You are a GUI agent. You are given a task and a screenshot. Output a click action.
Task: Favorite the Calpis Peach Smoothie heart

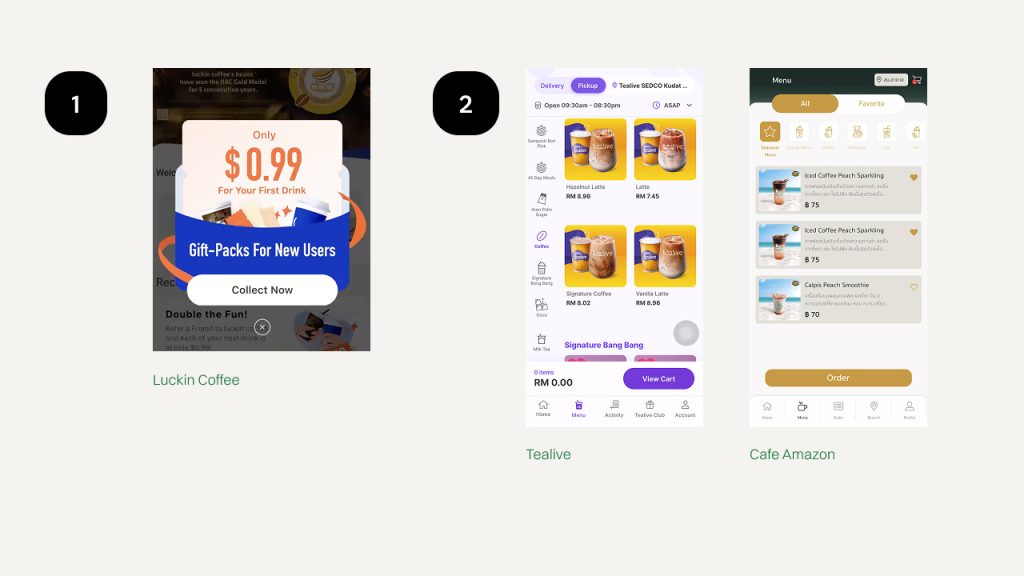pyautogui.click(x=914, y=287)
